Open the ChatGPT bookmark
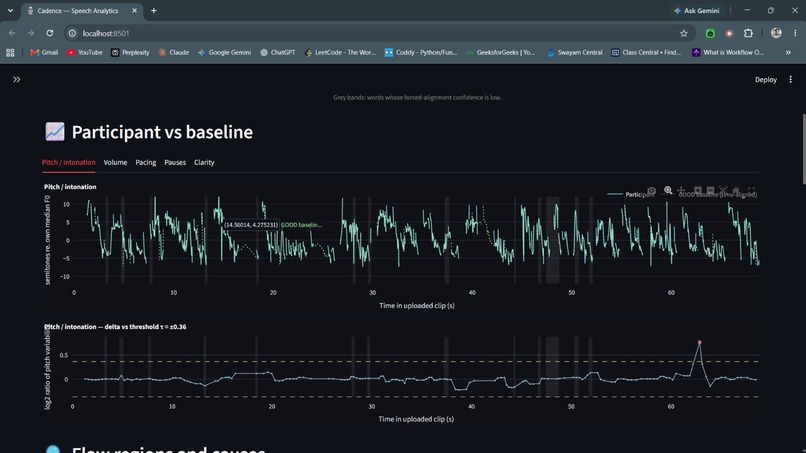This screenshot has width=806, height=453. (x=278, y=52)
